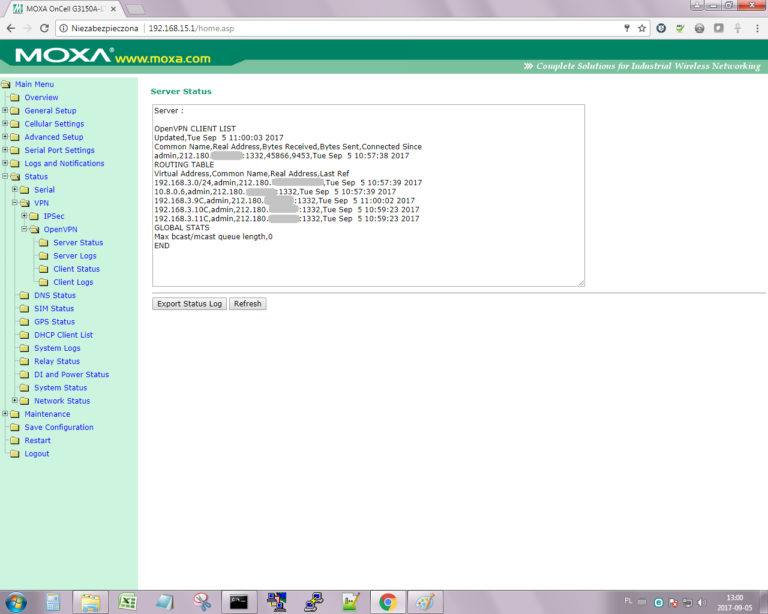
Task: Click the volume speaker tray icon
Action: click(702, 602)
